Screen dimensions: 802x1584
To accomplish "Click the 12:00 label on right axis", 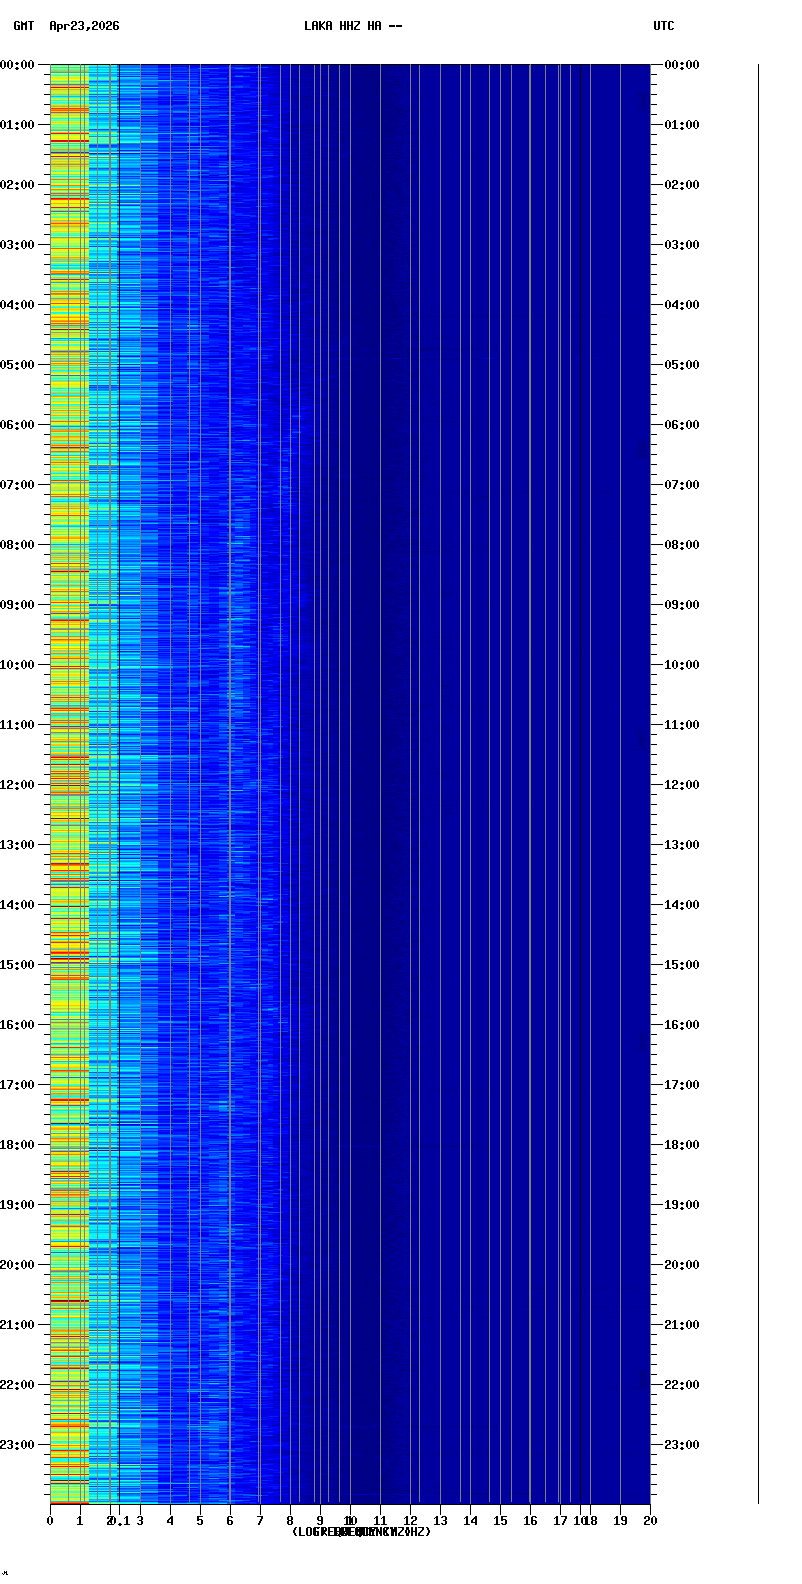I will click(x=682, y=785).
